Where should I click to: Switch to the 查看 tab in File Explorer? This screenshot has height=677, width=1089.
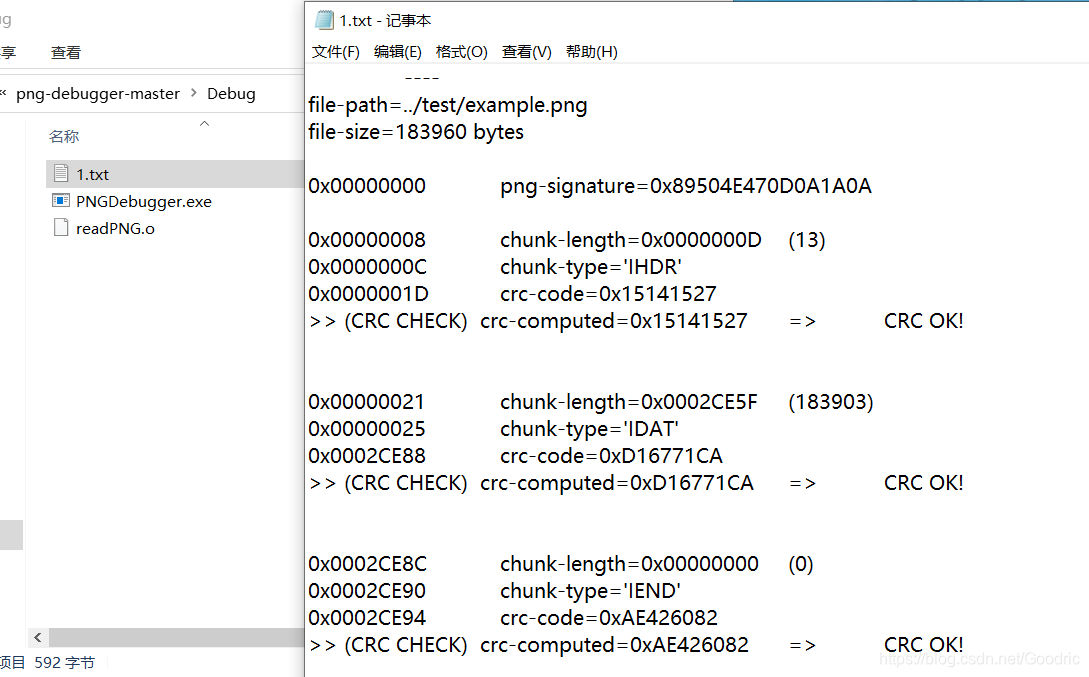tap(66, 53)
